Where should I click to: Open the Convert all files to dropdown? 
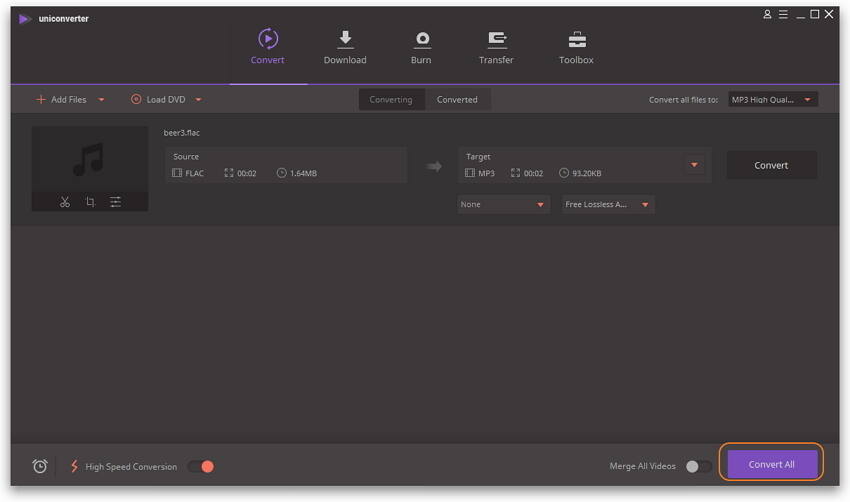tap(772, 100)
